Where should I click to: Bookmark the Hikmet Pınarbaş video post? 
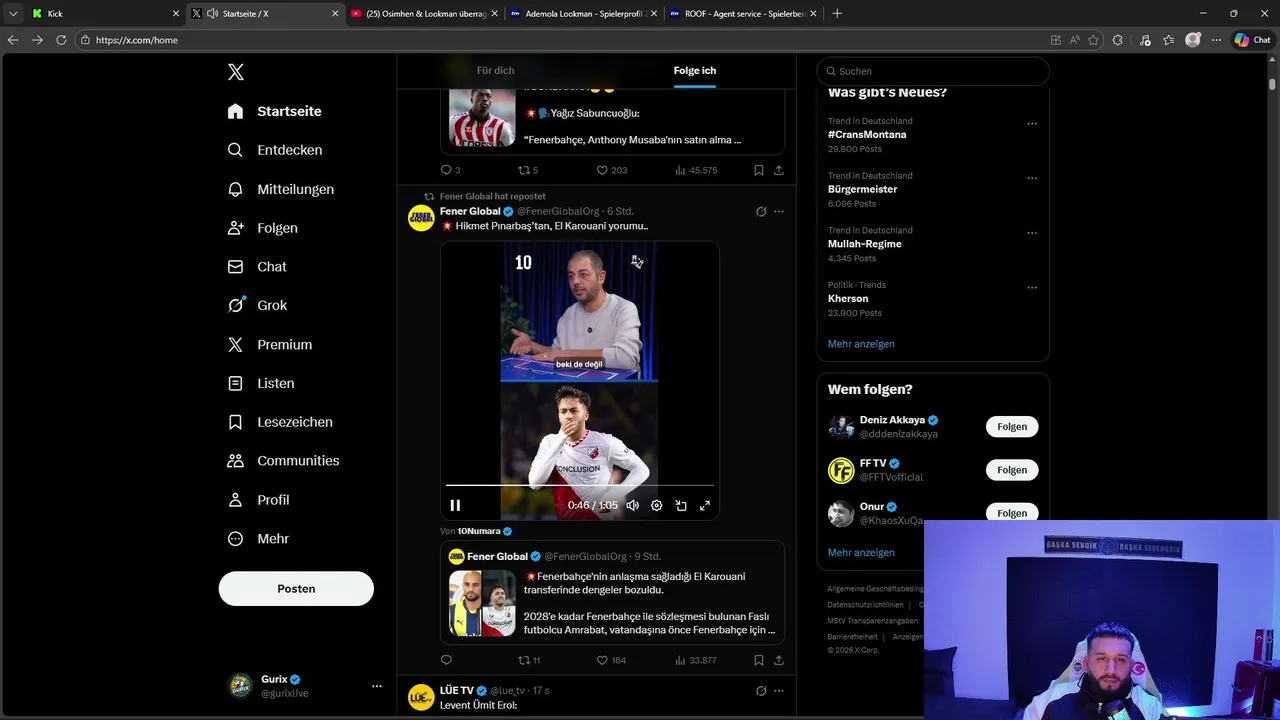[759, 660]
